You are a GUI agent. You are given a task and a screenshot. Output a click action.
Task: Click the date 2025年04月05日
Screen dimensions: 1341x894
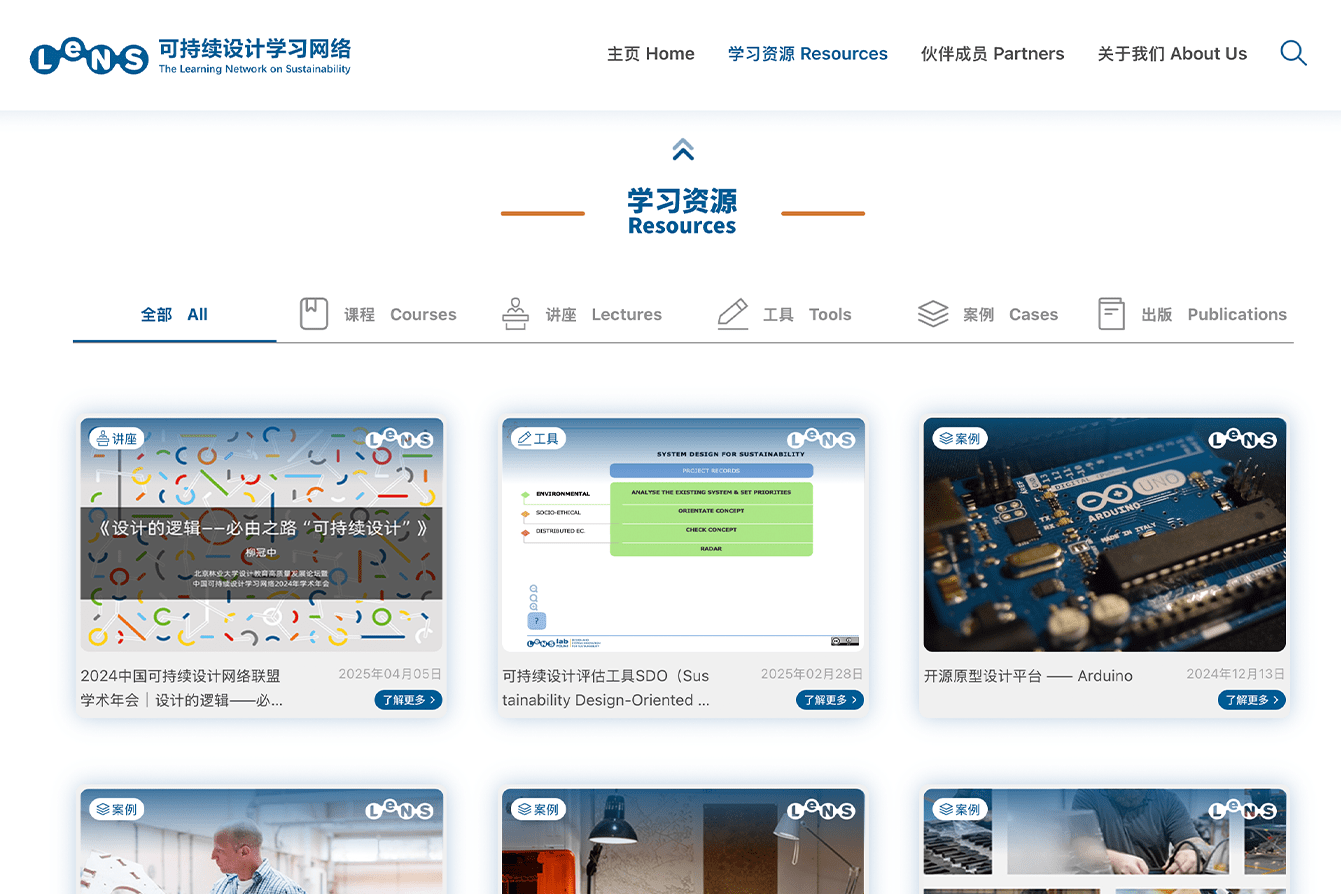[390, 674]
